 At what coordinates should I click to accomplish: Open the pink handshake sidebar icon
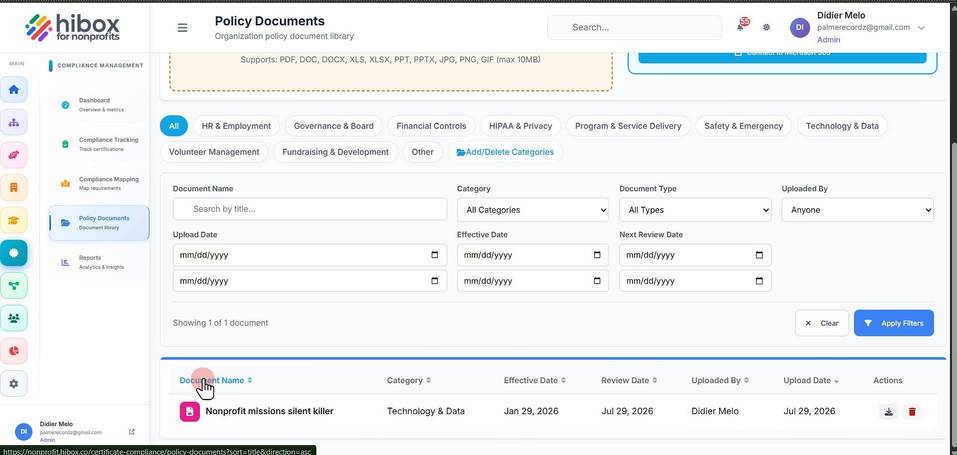tap(13, 155)
